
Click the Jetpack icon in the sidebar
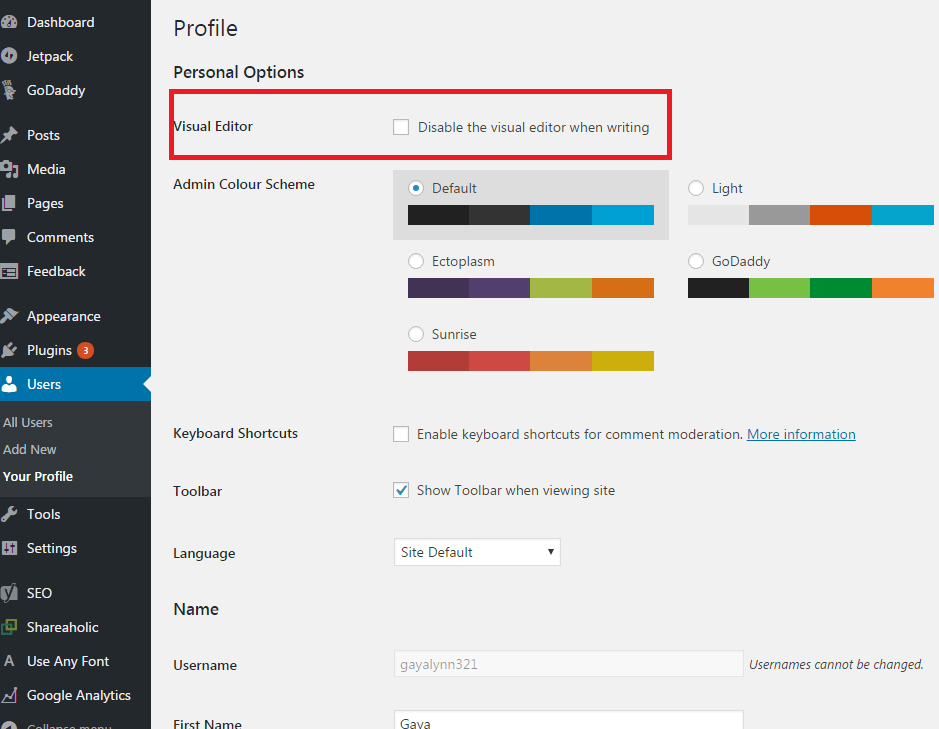[x=9, y=56]
